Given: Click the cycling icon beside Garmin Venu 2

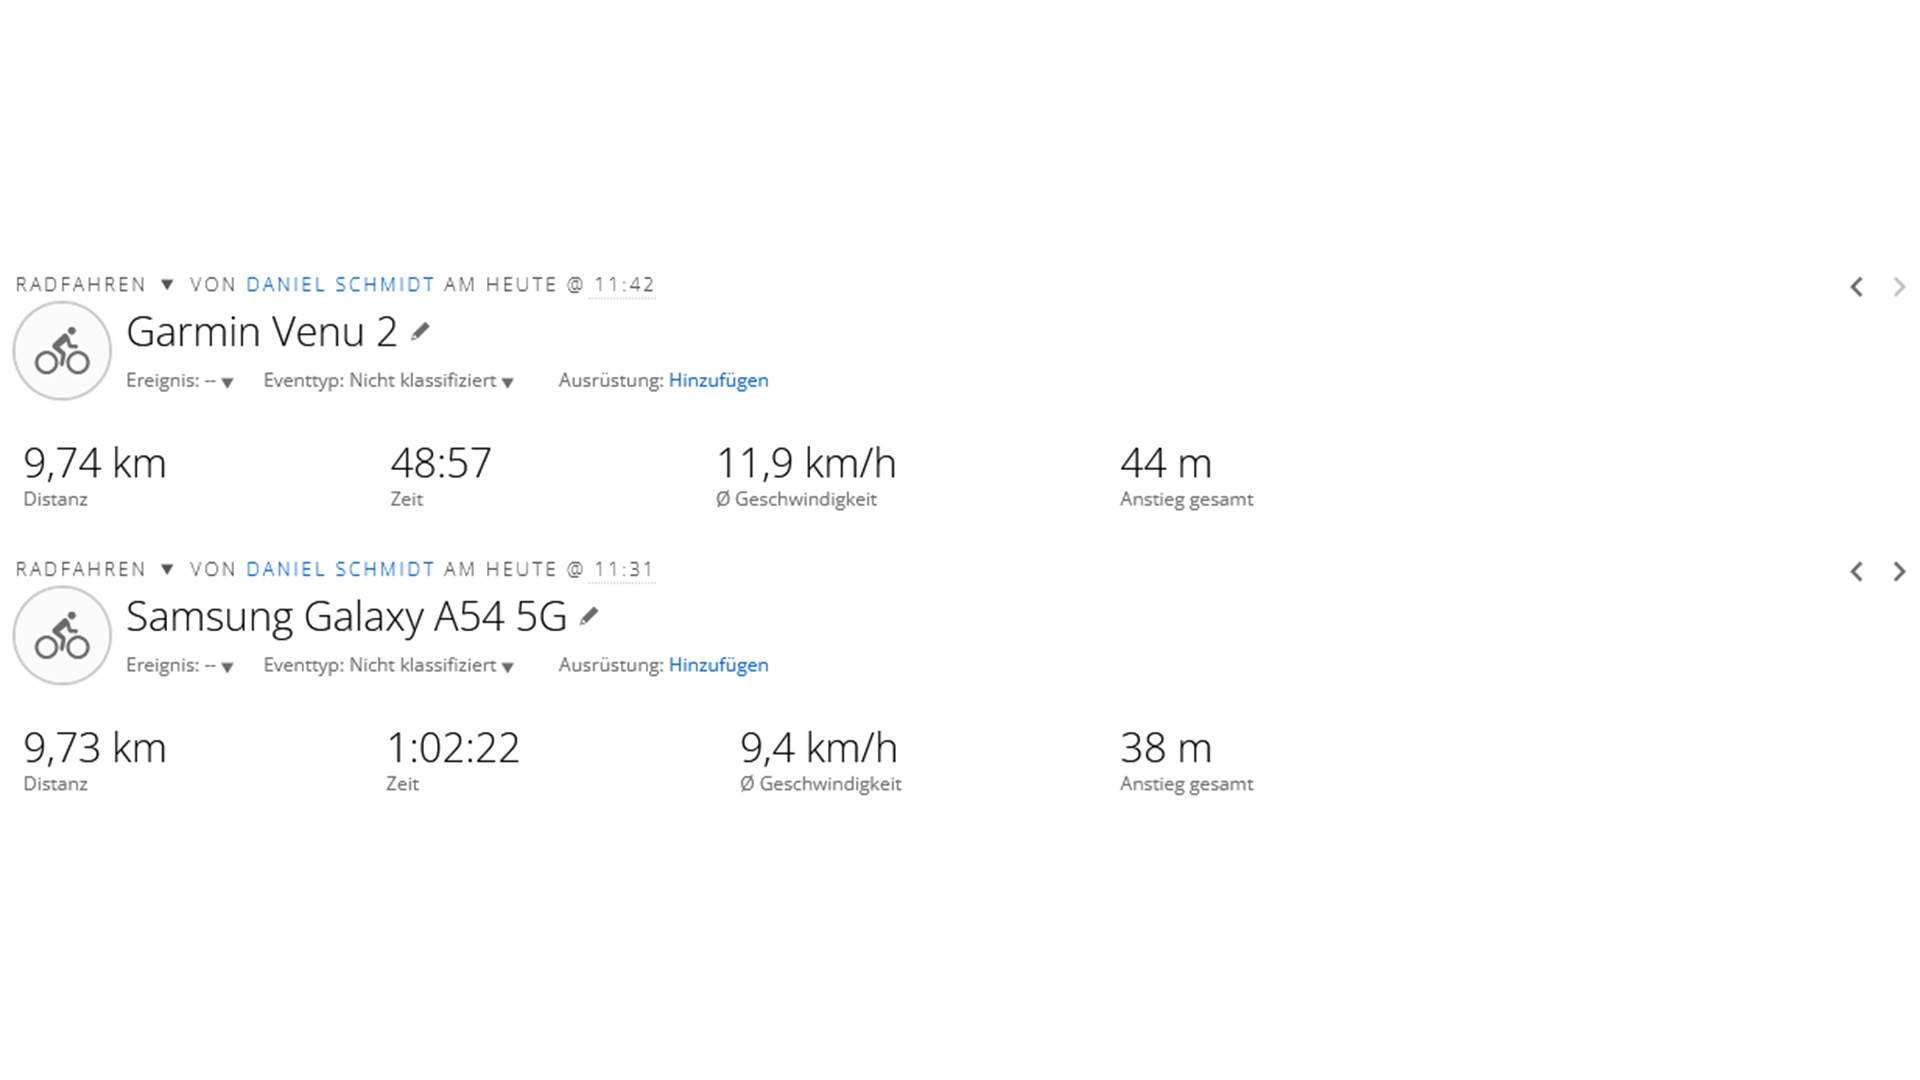Looking at the screenshot, I should (62, 351).
